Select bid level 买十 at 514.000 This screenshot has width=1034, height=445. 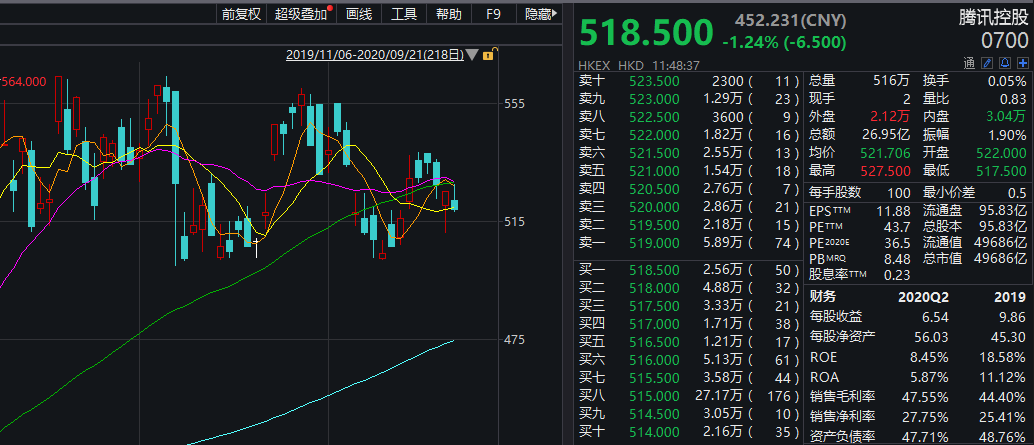pos(688,432)
